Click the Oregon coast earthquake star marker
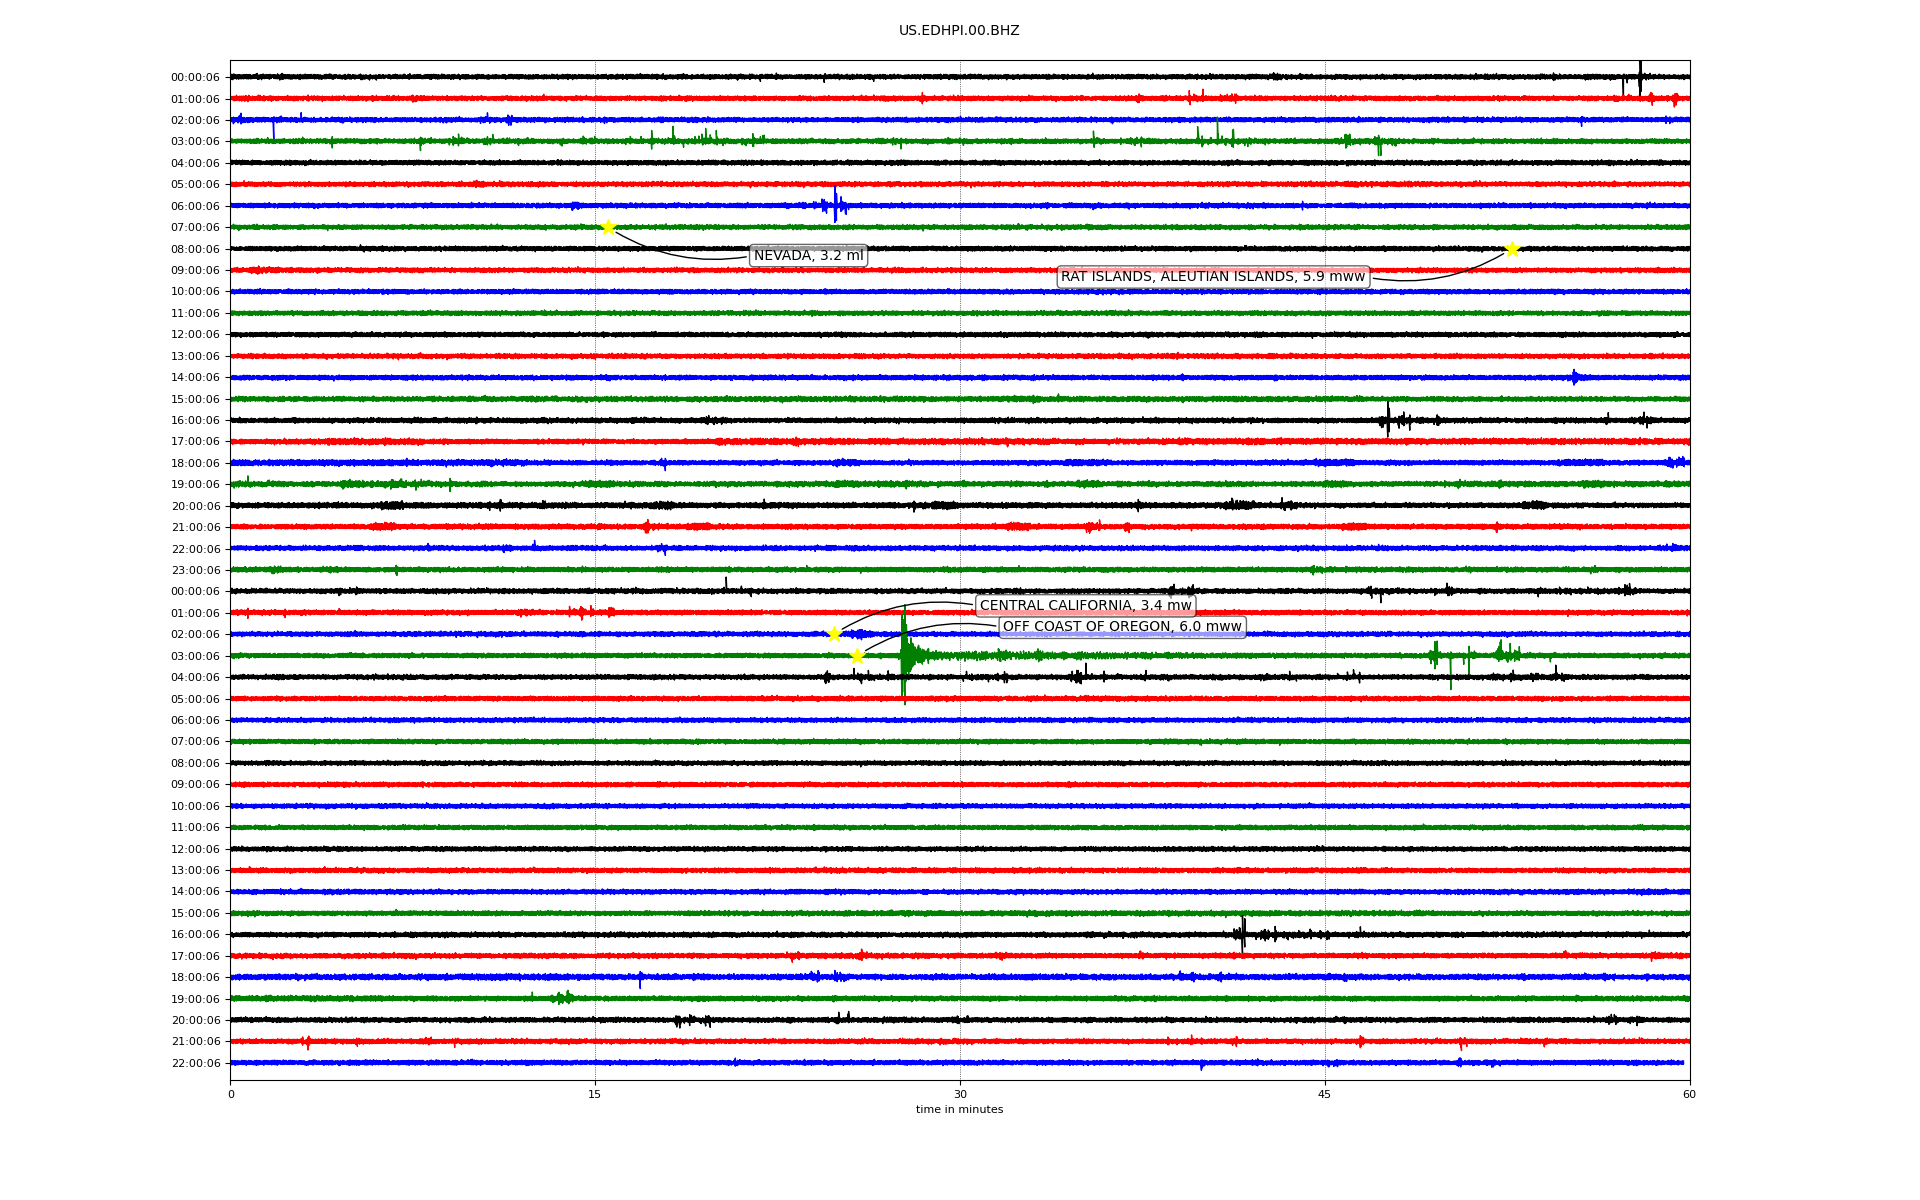 [857, 656]
